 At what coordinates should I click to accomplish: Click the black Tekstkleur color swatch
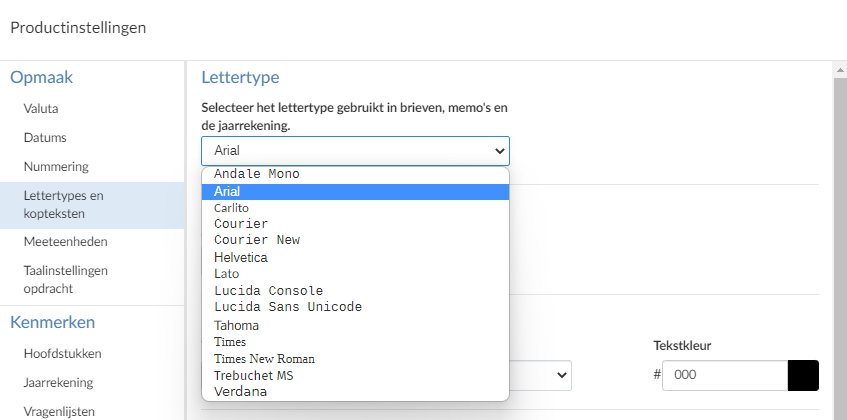coord(803,375)
